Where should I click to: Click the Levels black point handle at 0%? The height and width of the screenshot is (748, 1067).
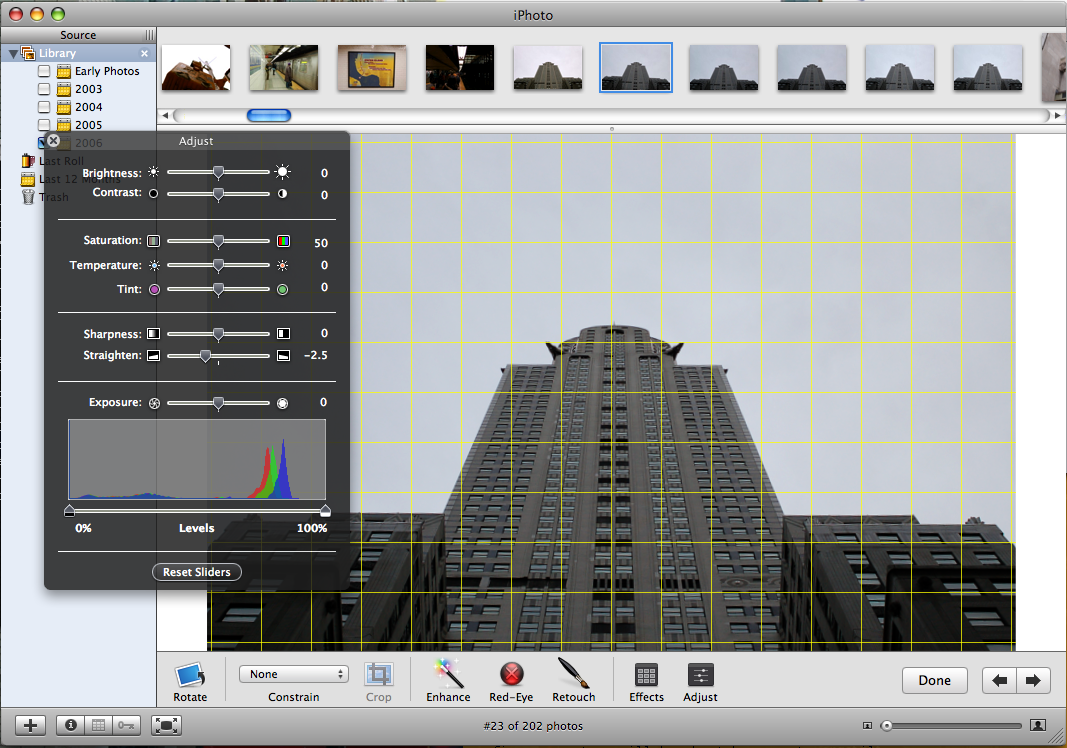pos(69,510)
